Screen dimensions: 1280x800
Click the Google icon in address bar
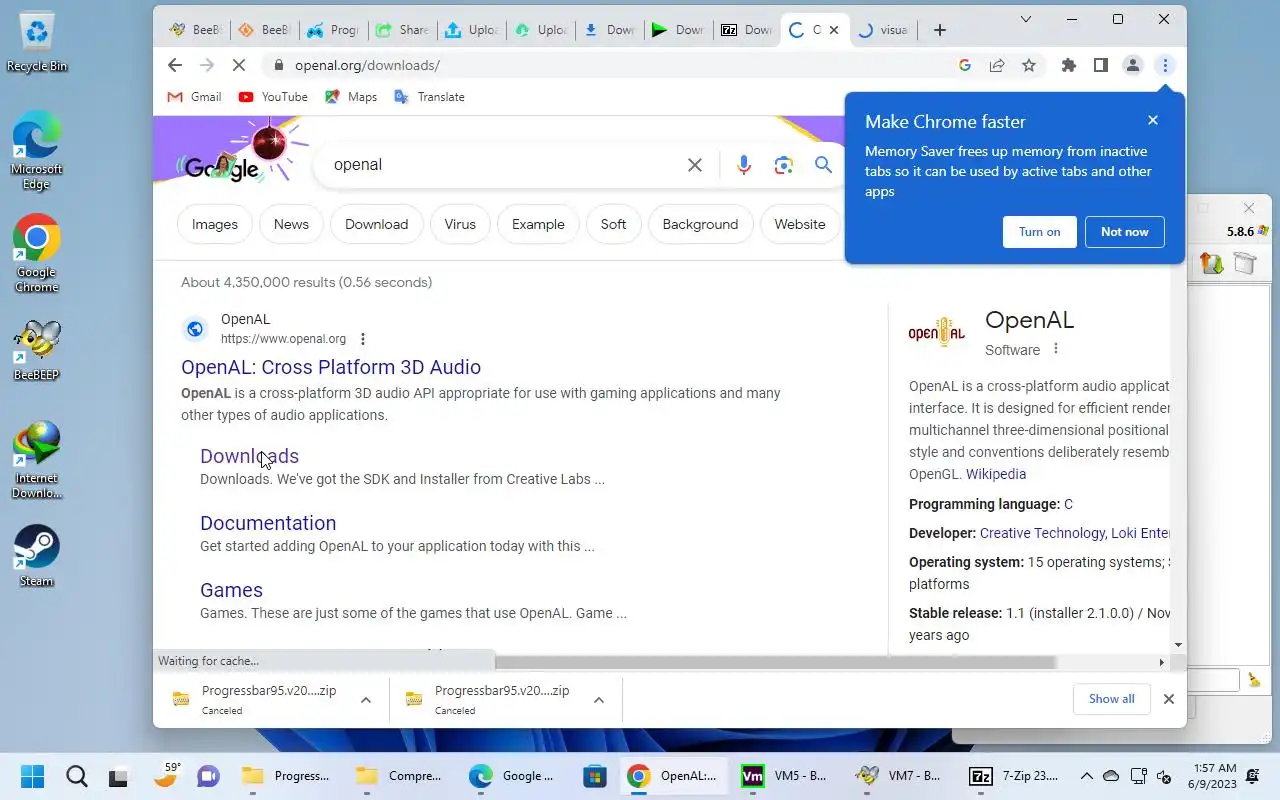(965, 65)
